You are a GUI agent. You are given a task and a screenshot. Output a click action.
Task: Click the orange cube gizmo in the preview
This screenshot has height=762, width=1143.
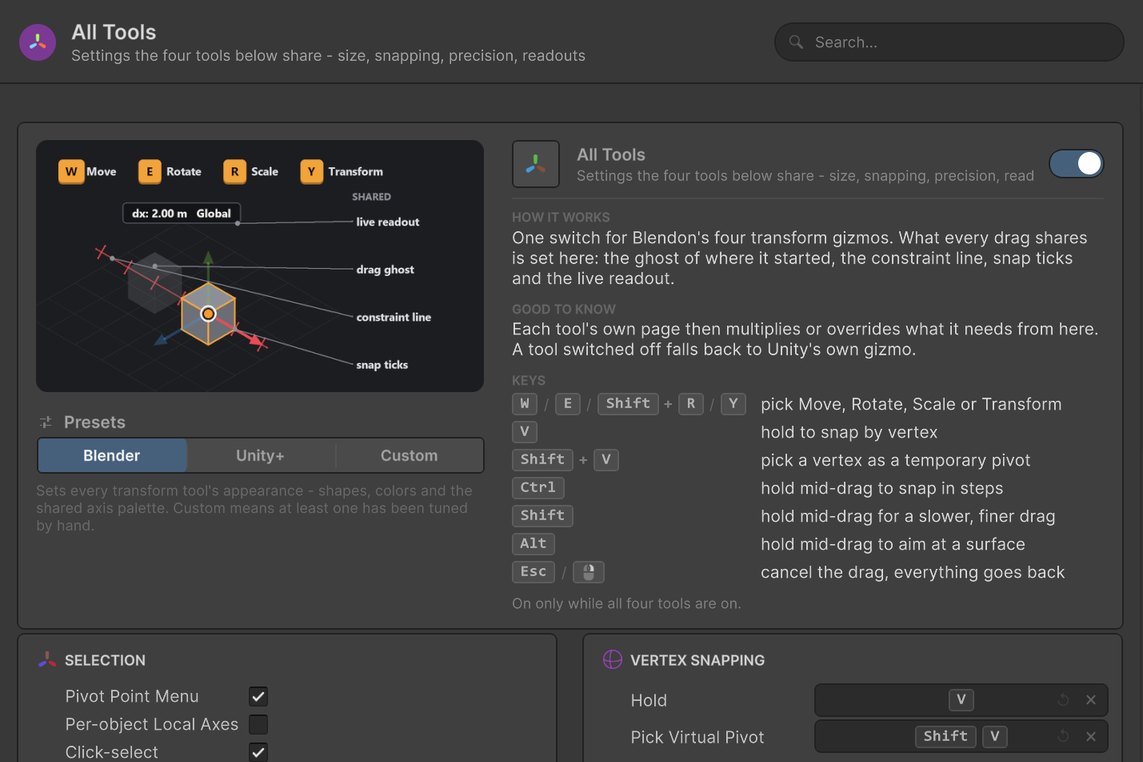pos(208,314)
